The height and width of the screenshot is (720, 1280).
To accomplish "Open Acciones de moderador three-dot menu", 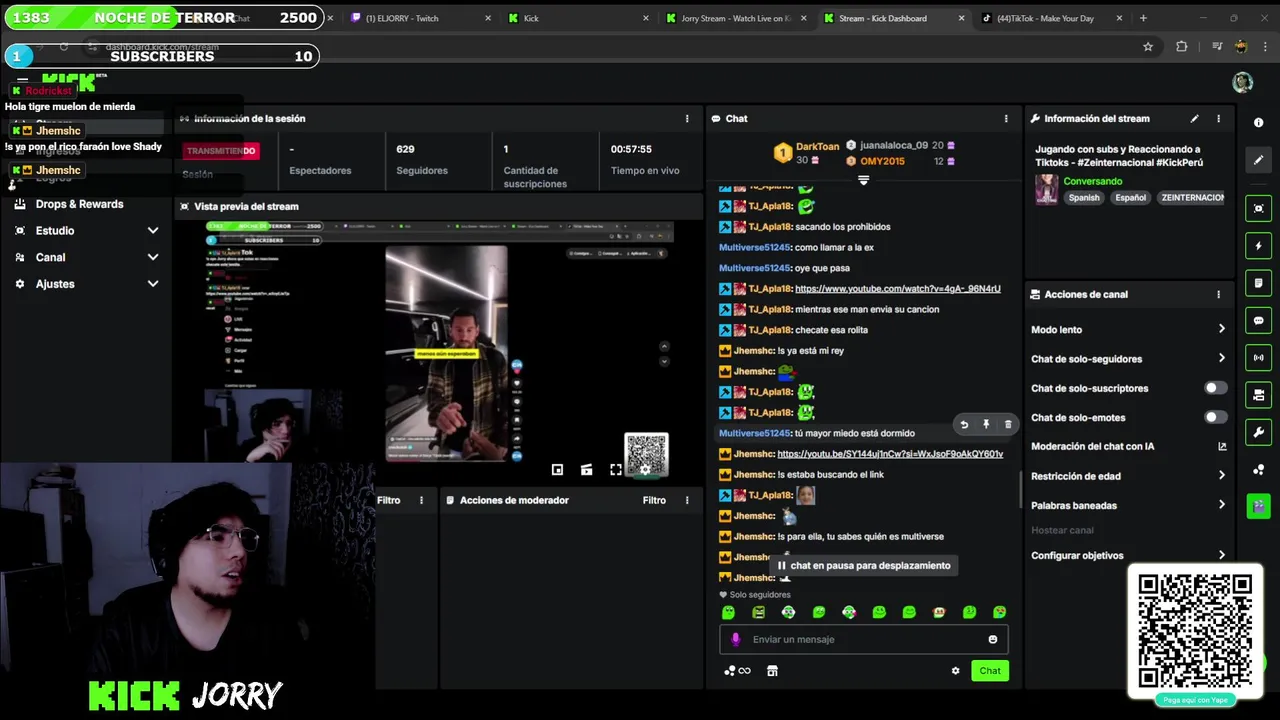I will click(686, 500).
